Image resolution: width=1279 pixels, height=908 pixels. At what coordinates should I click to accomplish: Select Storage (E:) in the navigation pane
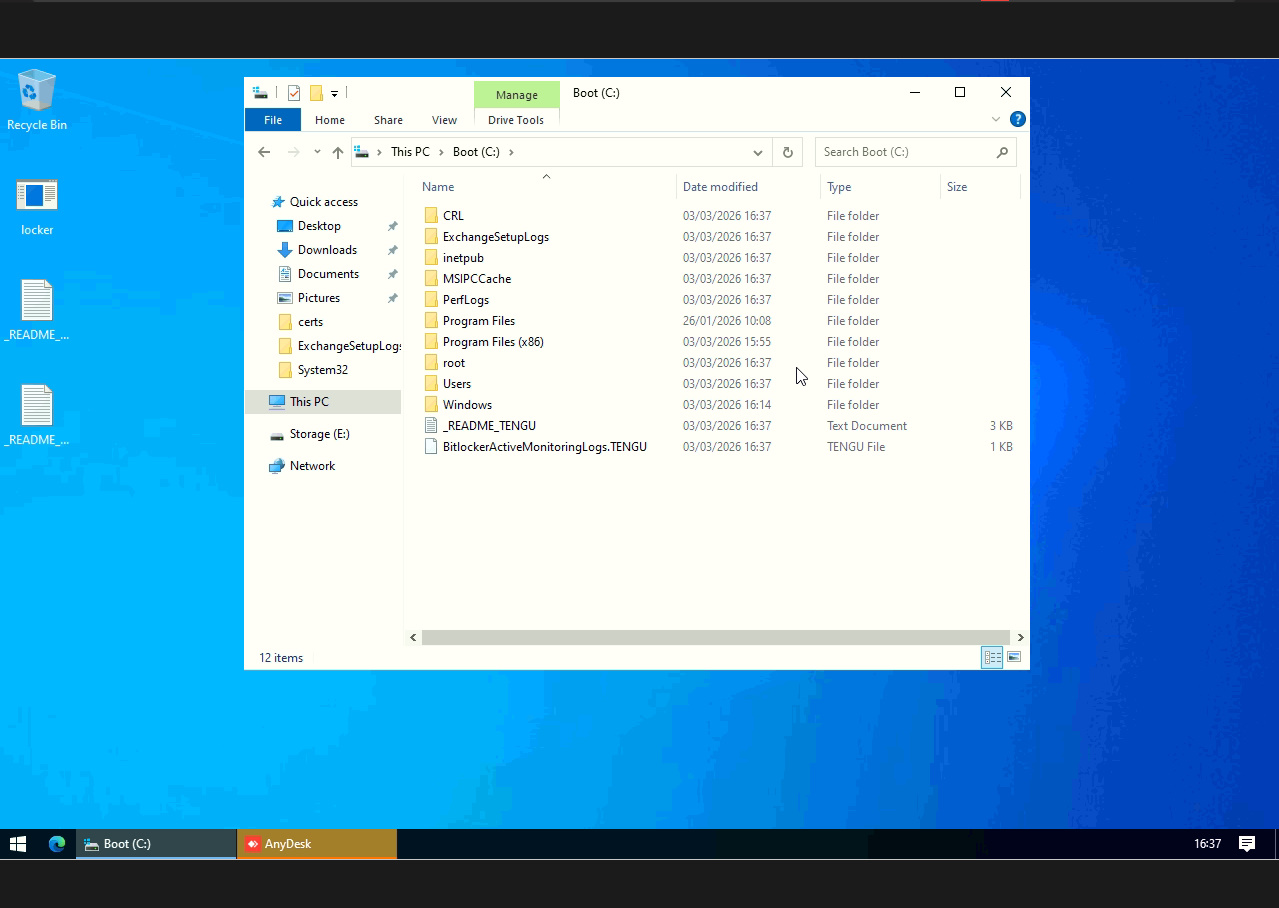click(x=319, y=434)
